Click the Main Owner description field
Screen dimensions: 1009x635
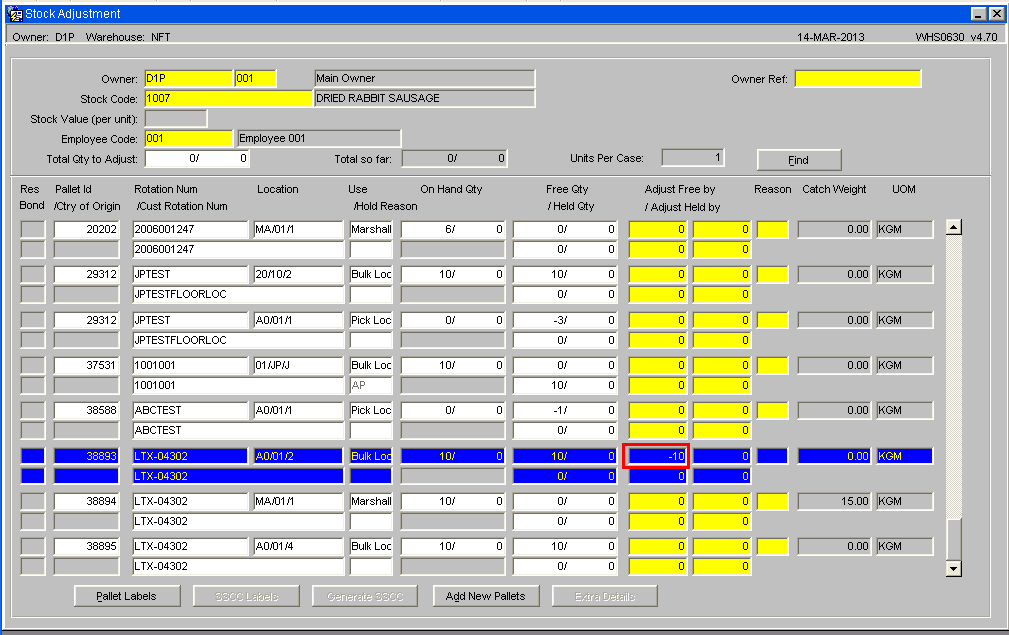pyautogui.click(x=425, y=78)
